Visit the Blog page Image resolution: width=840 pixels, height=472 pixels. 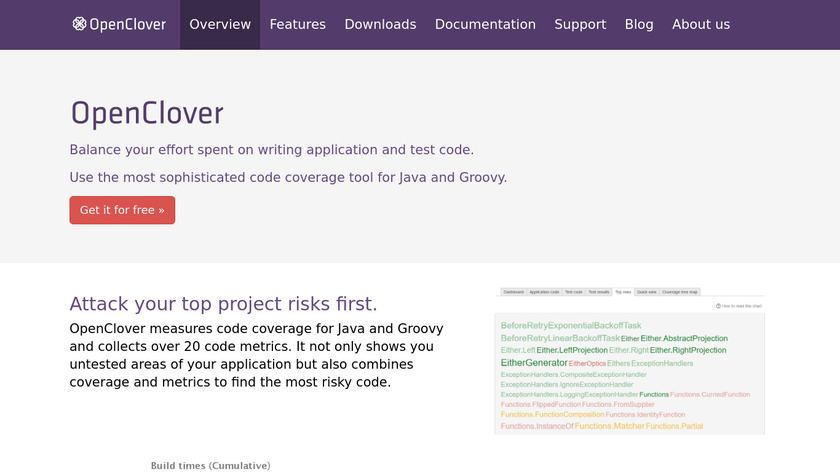639,24
